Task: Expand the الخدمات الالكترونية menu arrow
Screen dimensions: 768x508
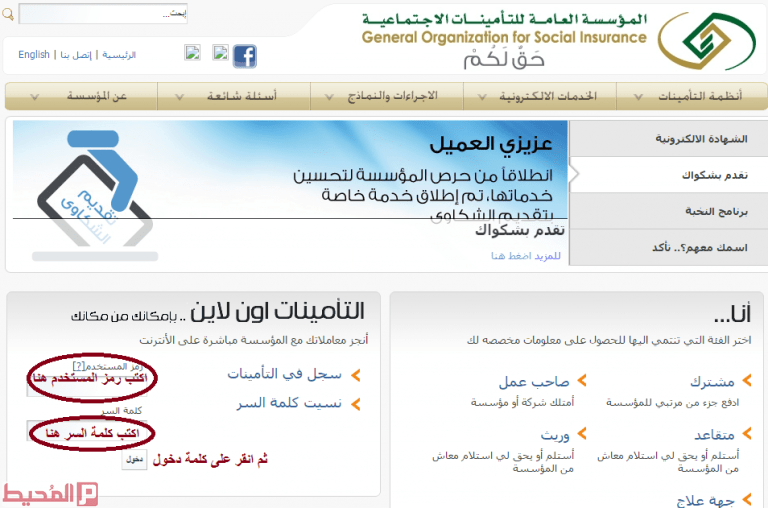Action: (482, 97)
